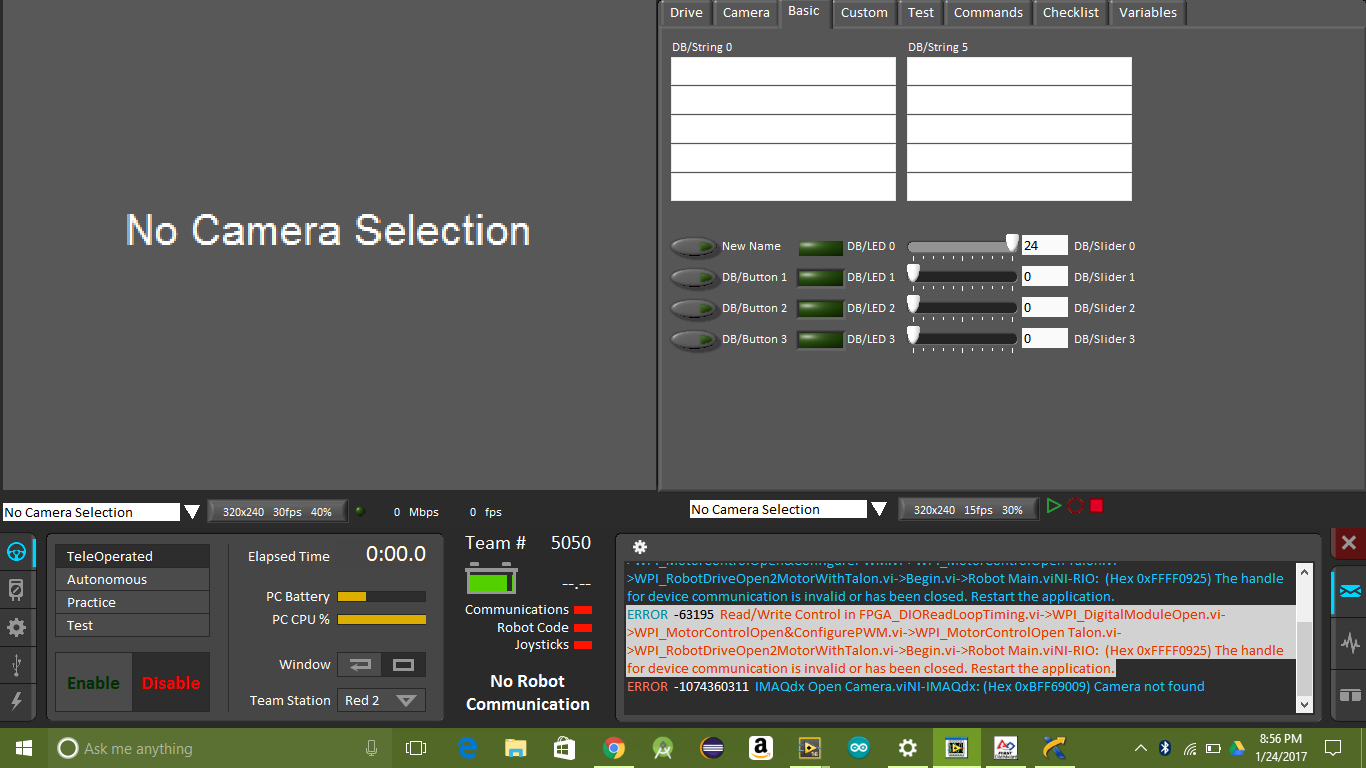Toggle DB/Button 2
This screenshot has width=1366, height=768.
[694, 308]
